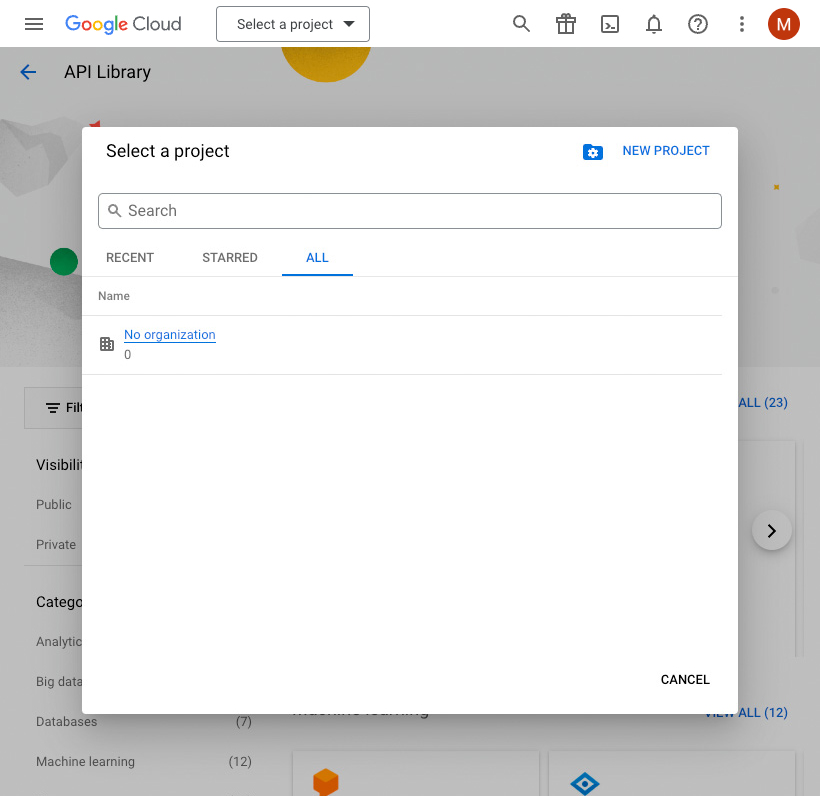Choose the Big data category filter
Viewport: 820px width, 796px height.
59,681
